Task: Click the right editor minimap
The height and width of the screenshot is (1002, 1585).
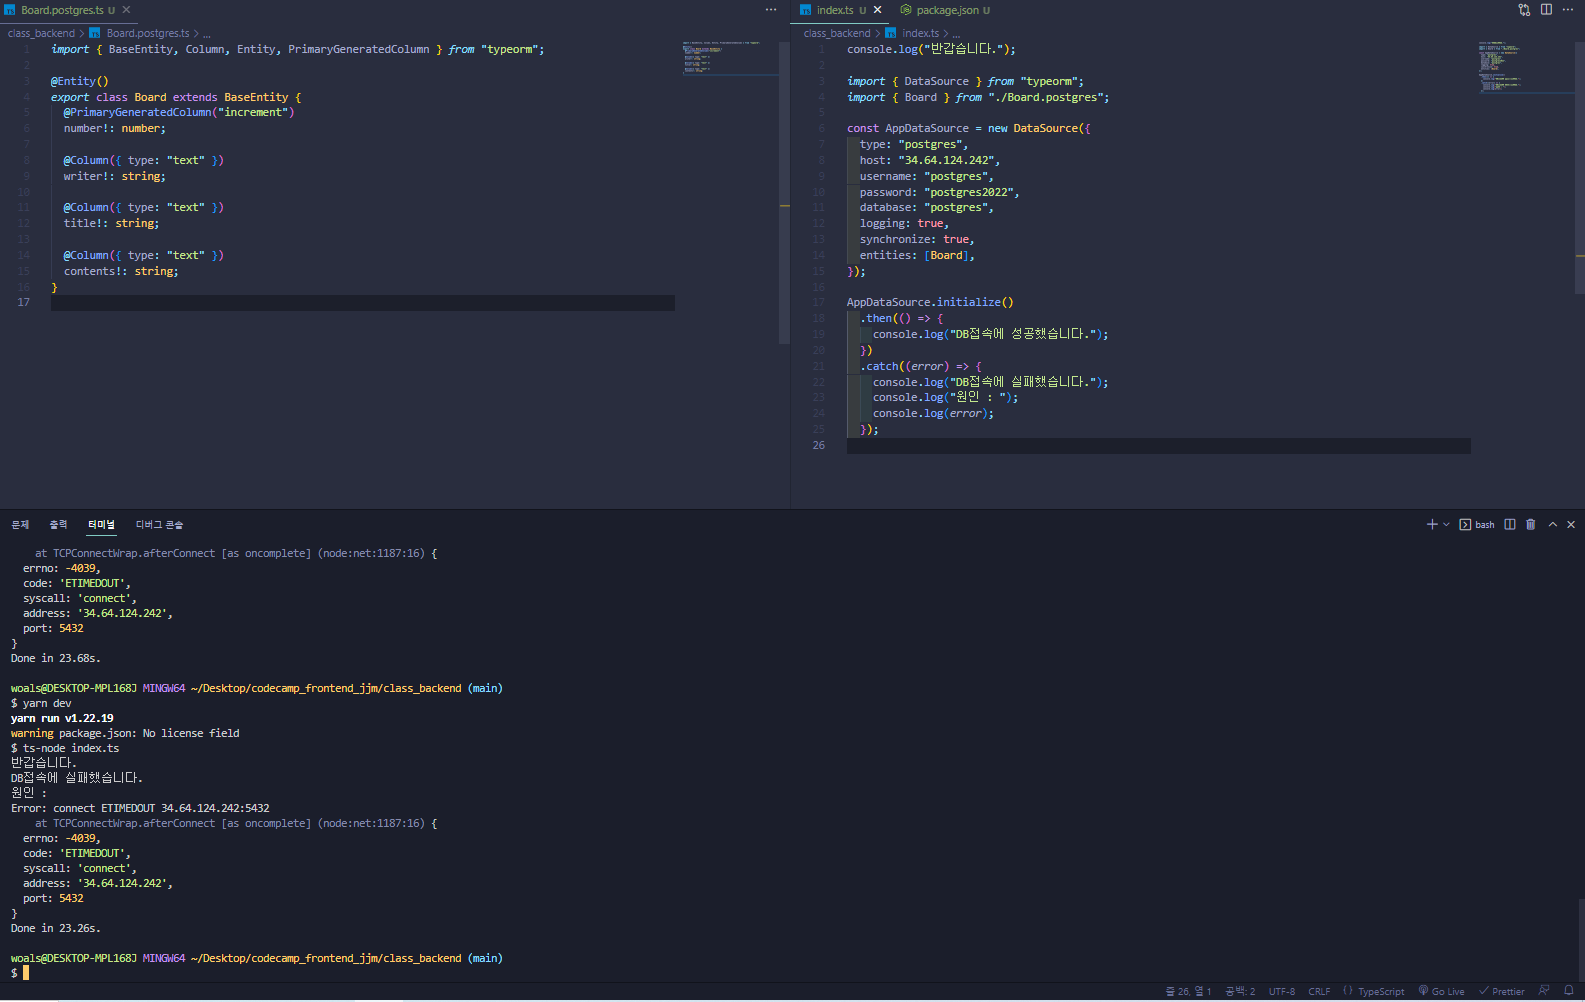Action: click(x=1524, y=67)
